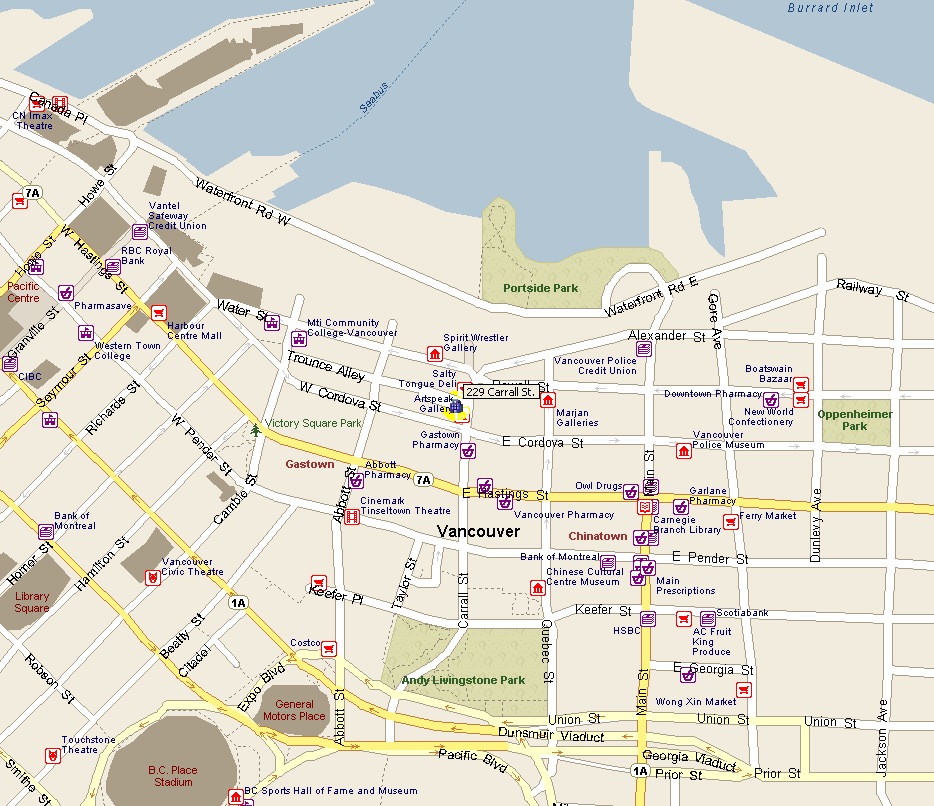Select the RBC Royal Bank icon
This screenshot has width=934, height=806.
click(113, 266)
